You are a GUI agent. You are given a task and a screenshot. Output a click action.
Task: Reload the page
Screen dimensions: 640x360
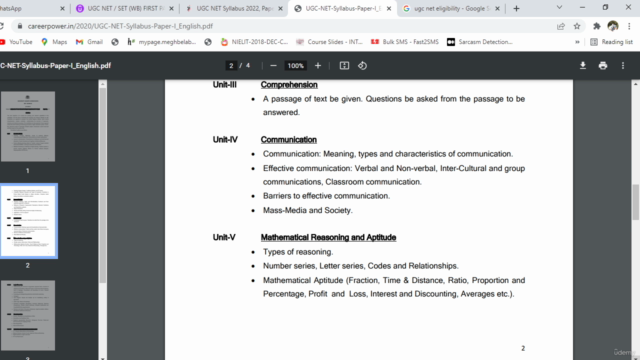click(2, 26)
